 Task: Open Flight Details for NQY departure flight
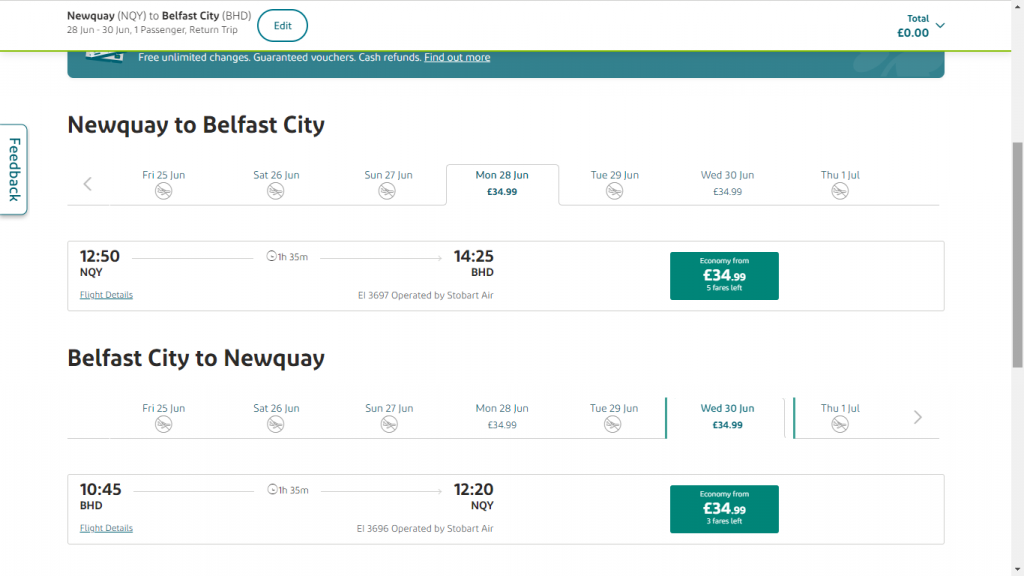pos(106,295)
